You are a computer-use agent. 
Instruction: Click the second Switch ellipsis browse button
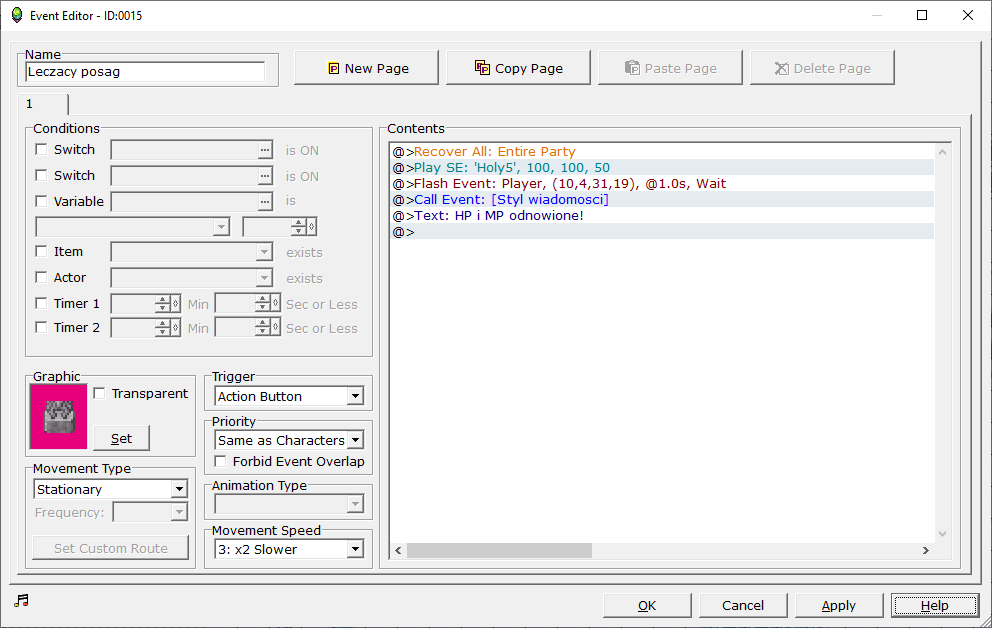coord(265,176)
